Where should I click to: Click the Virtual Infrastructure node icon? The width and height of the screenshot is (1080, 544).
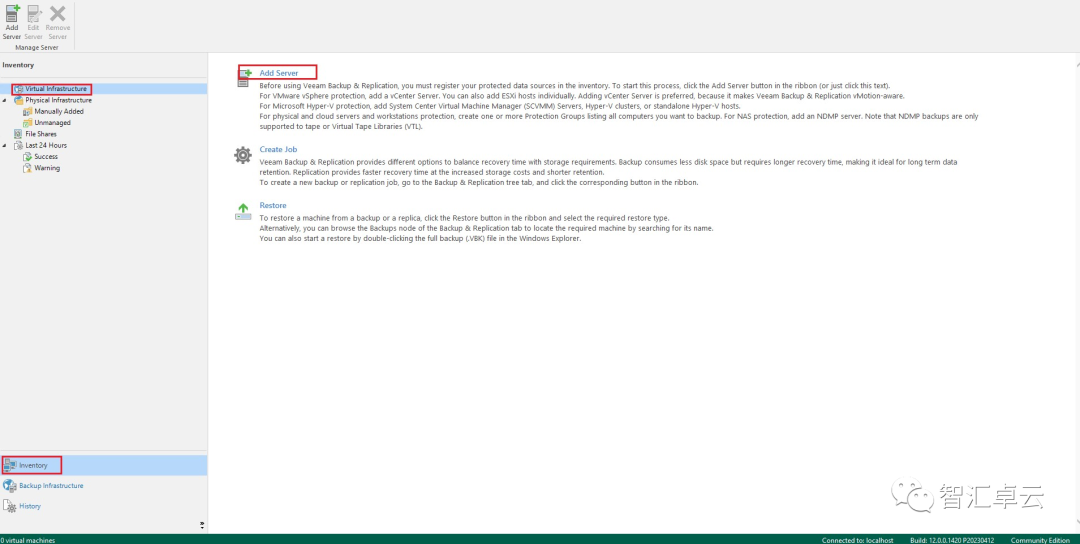click(19, 90)
